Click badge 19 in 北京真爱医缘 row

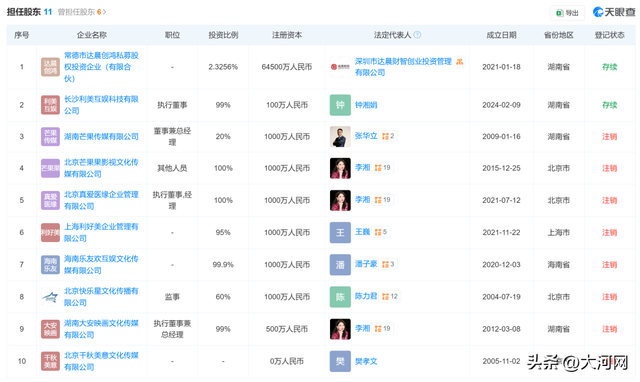tap(383, 200)
